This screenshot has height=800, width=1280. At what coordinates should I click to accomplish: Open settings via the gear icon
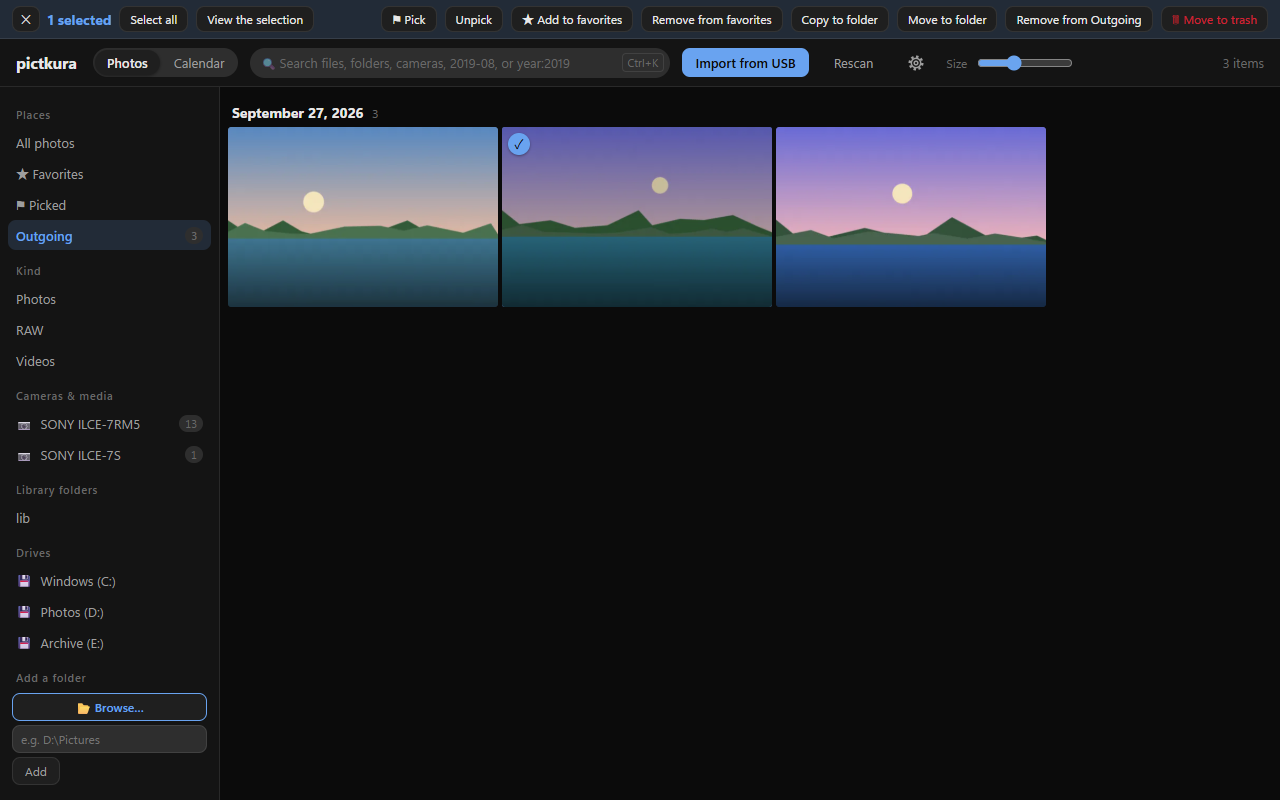(916, 63)
